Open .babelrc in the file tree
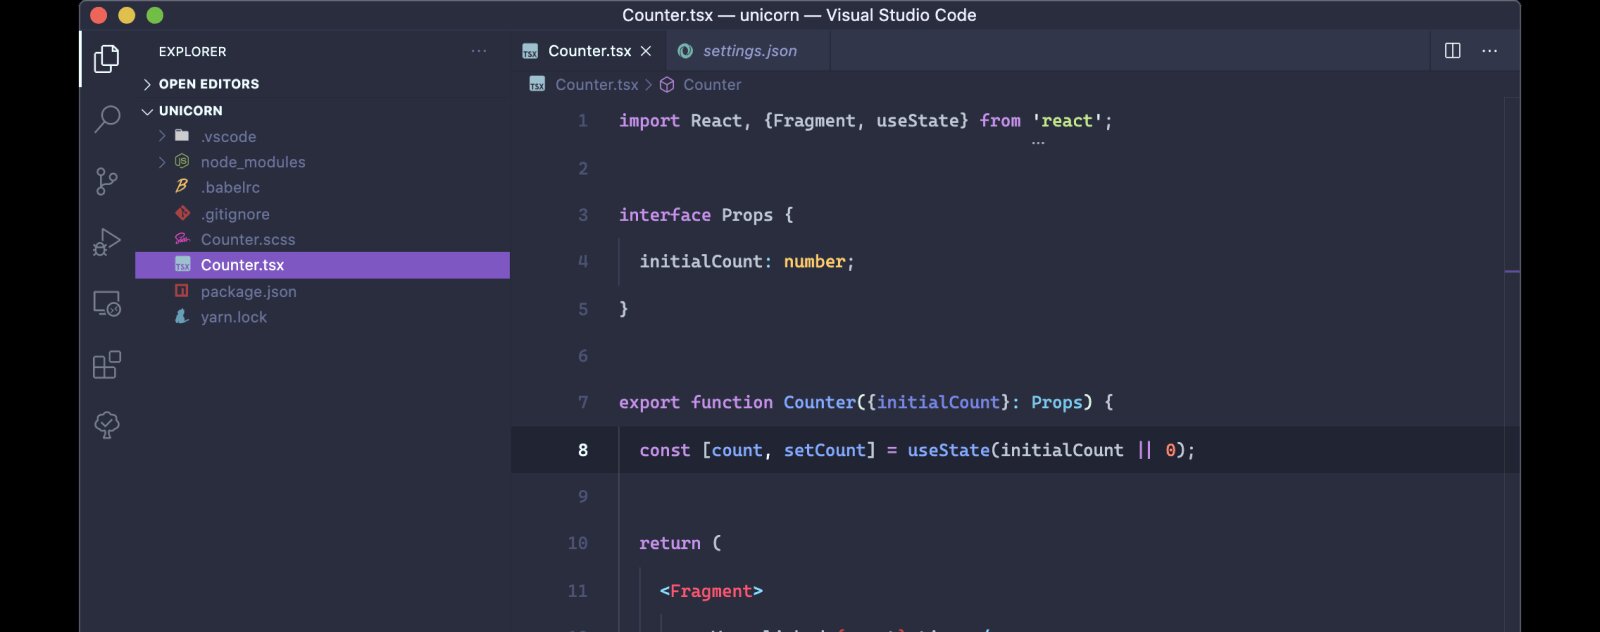Viewport: 1600px width, 632px height. point(322,187)
